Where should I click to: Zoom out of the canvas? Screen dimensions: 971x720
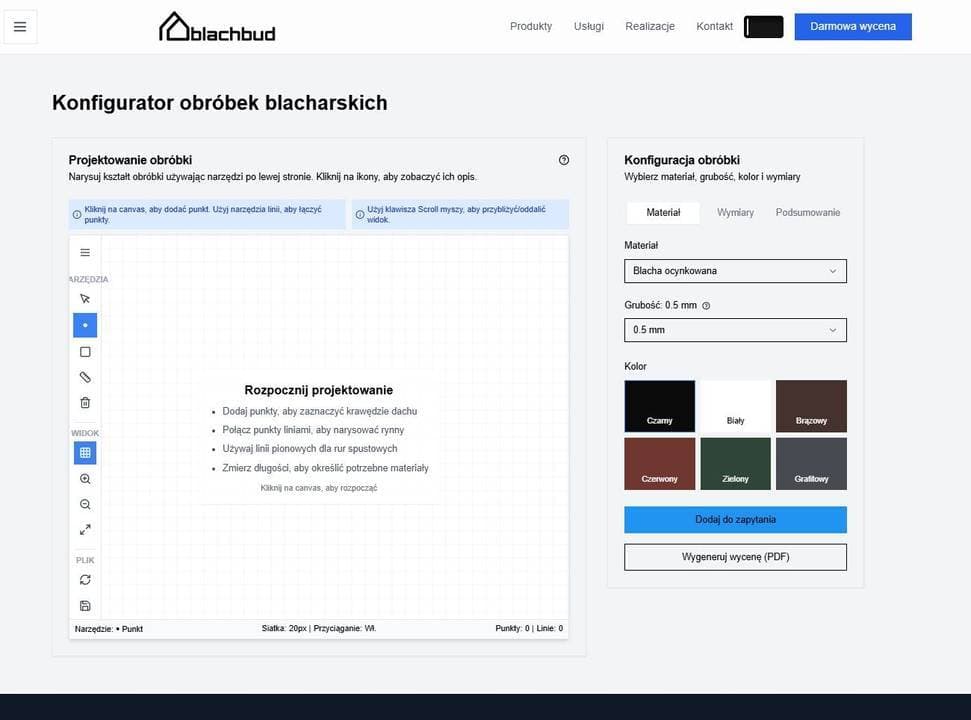[x=85, y=505]
